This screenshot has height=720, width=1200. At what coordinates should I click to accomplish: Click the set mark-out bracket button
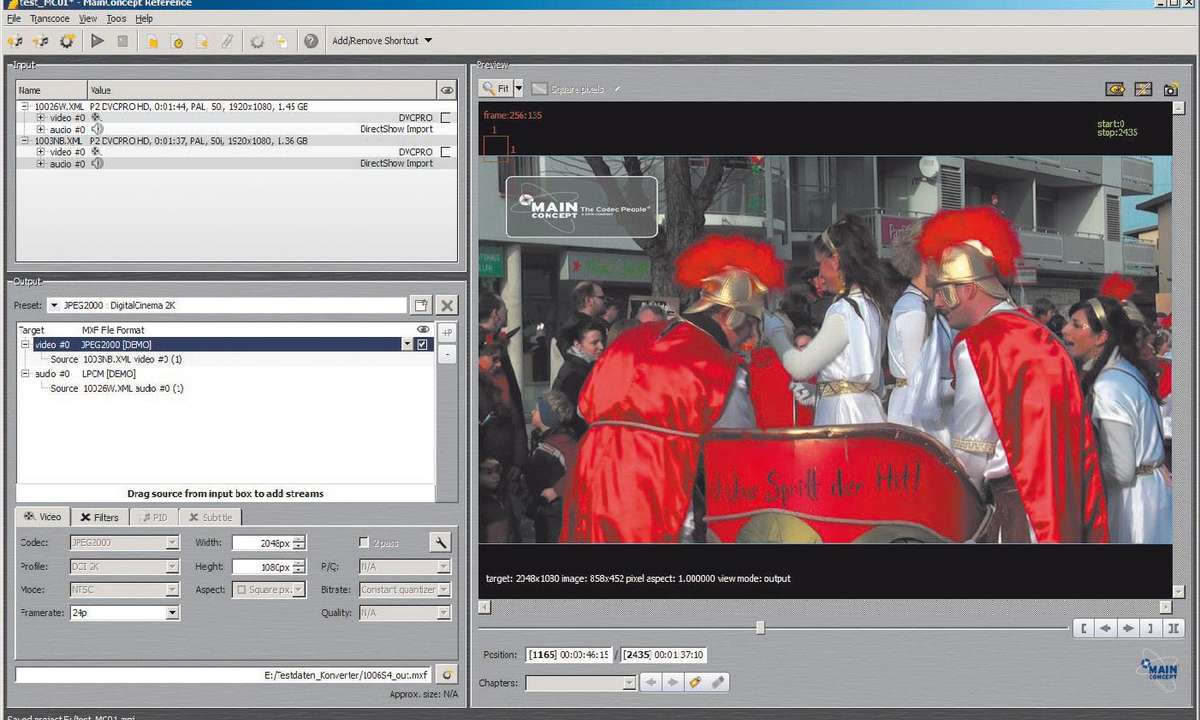pyautogui.click(x=1152, y=628)
